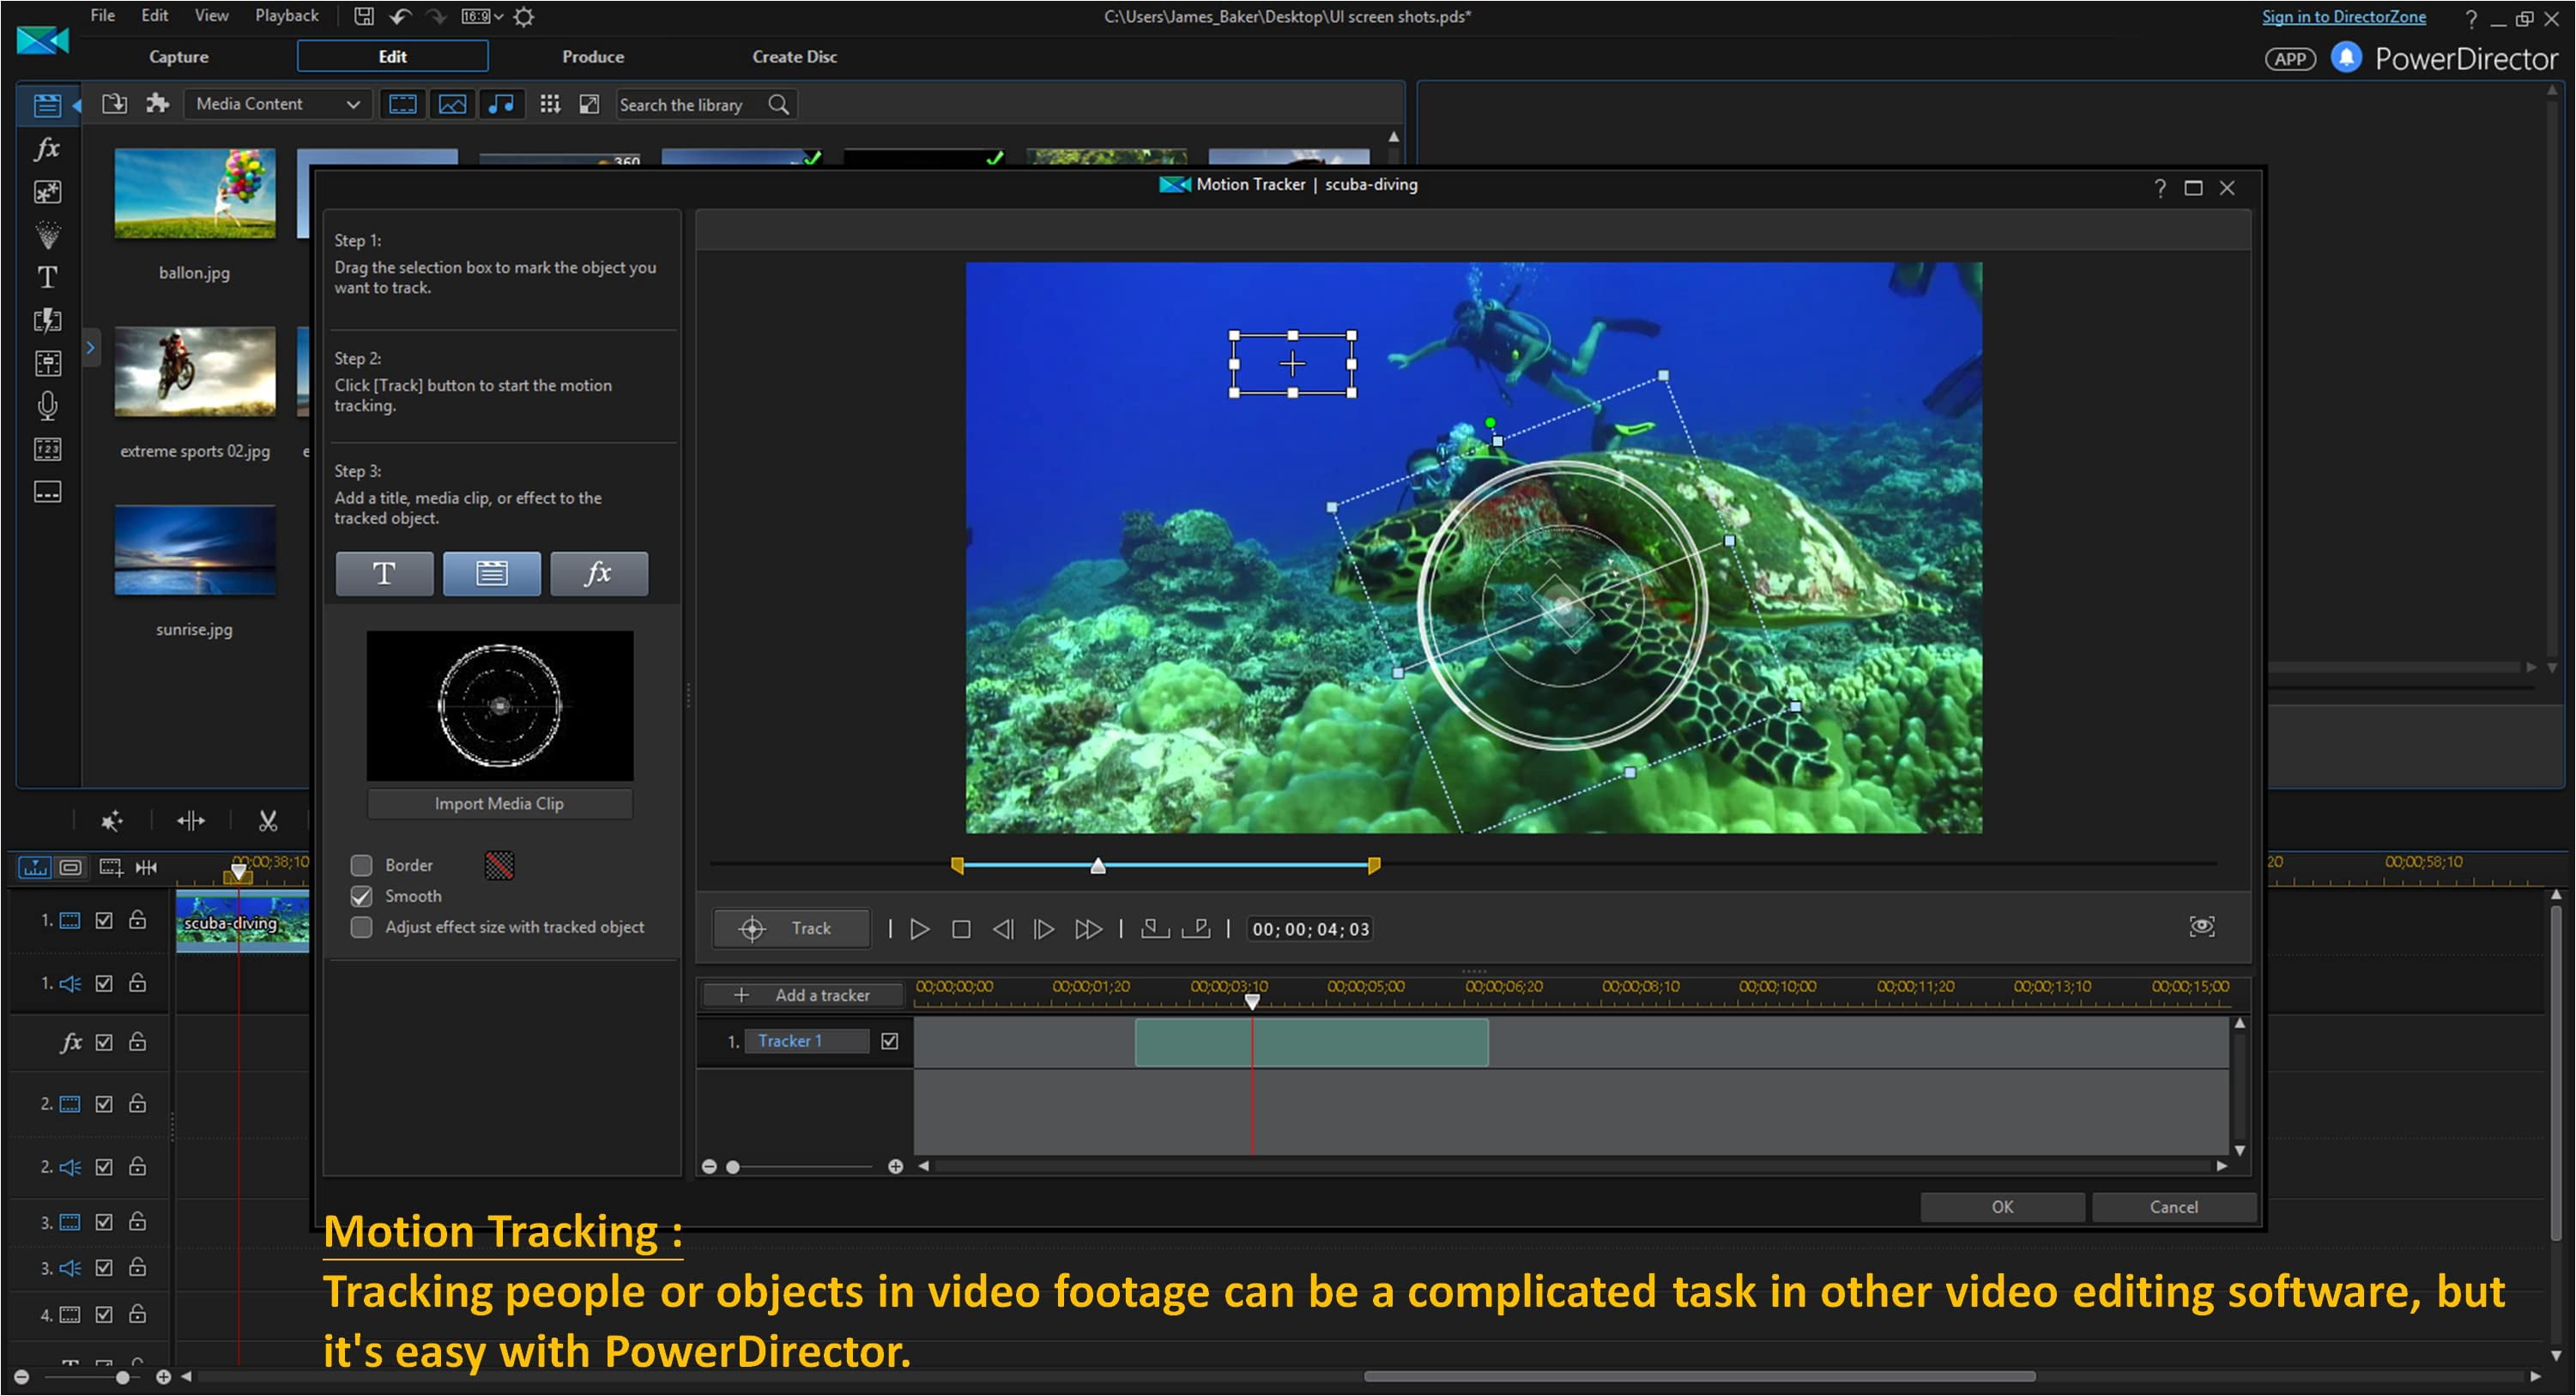Pick the border color swatch
The height and width of the screenshot is (1396, 2576).
499,866
